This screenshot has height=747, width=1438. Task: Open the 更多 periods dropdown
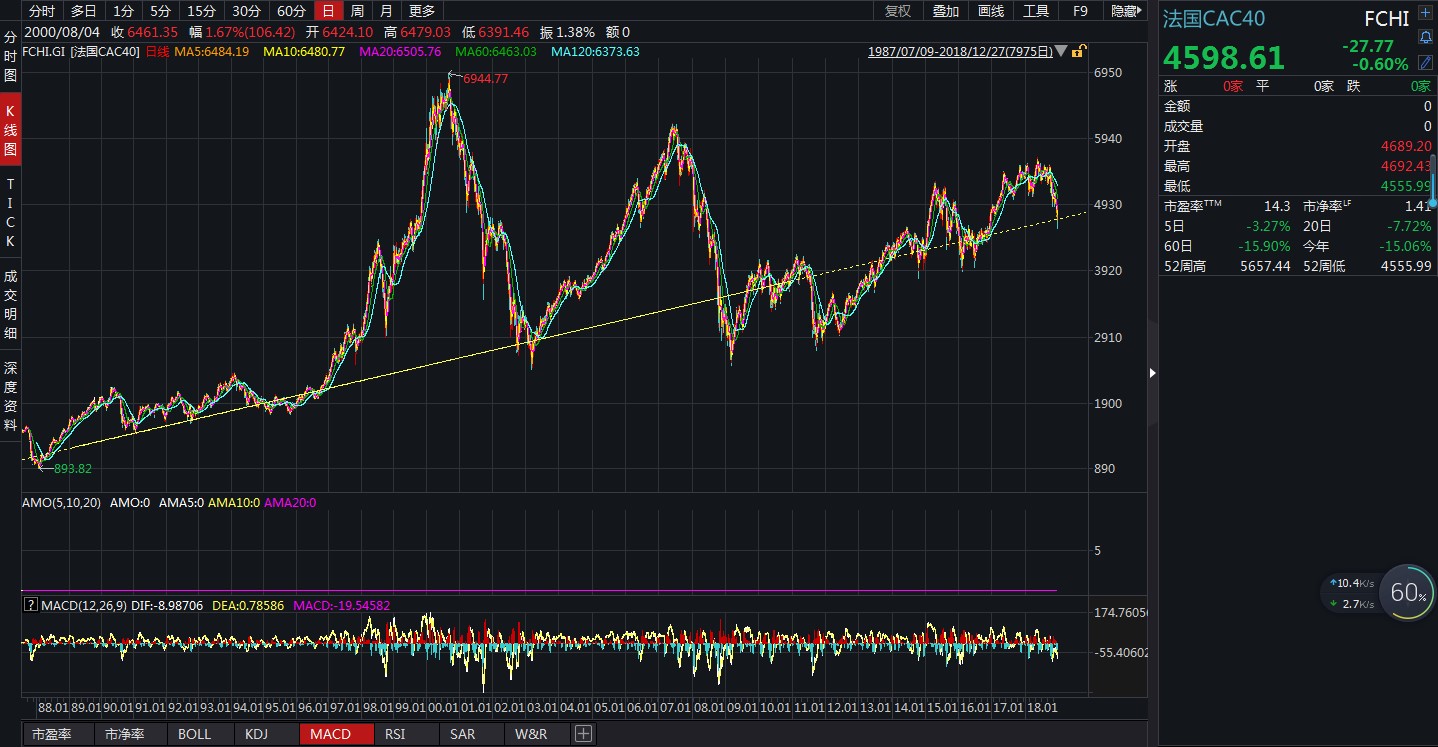[422, 11]
